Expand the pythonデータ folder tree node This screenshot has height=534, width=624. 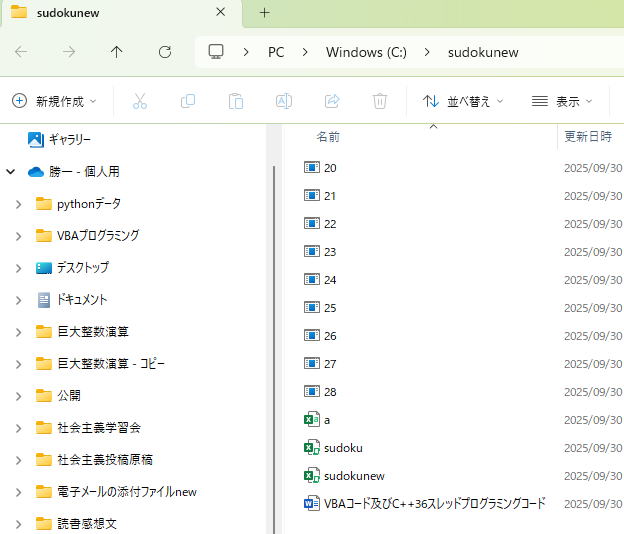[x=18, y=204]
